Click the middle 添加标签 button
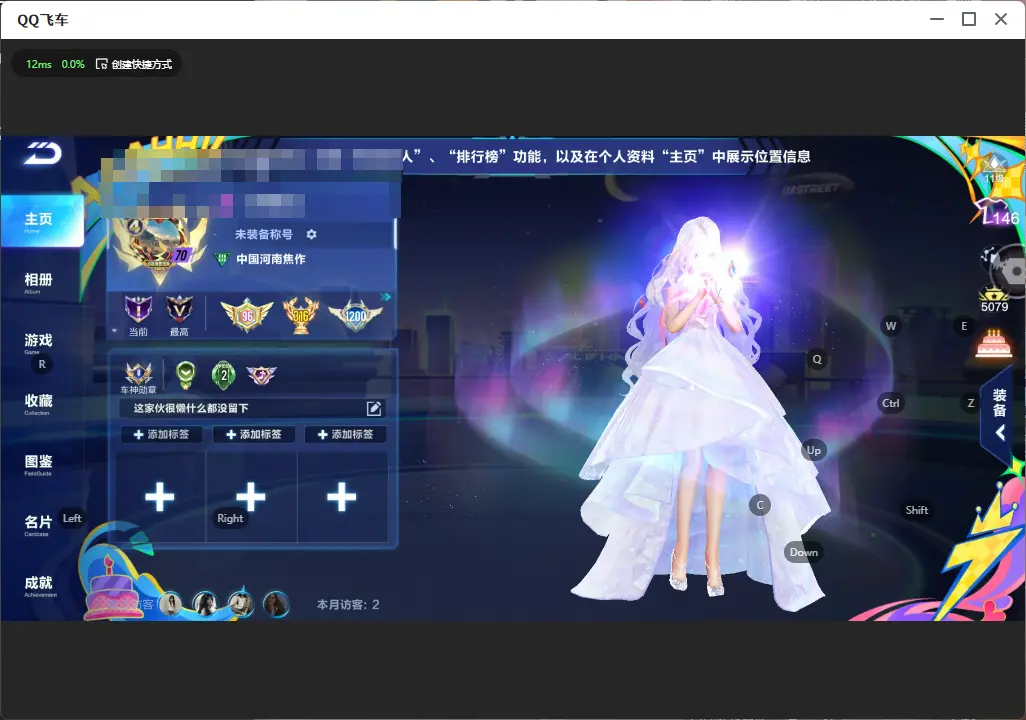1026x720 pixels. [253, 435]
